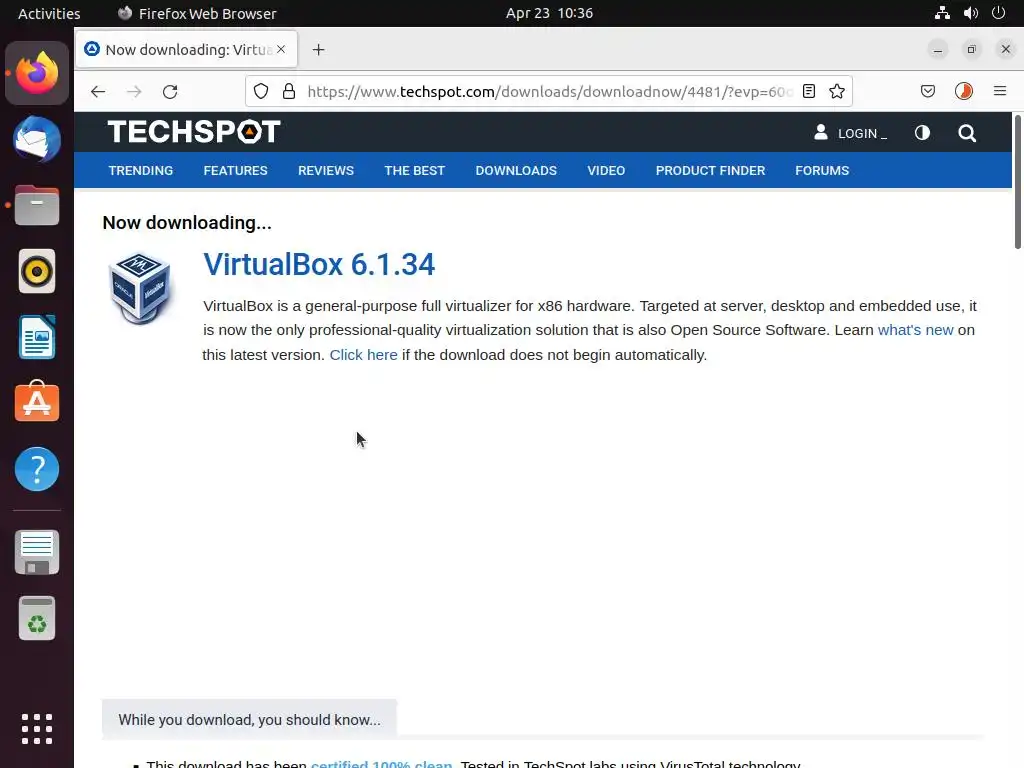Viewport: 1024px width, 768px height.
Task: Open the PRODUCT FINDER menu item
Action: [x=710, y=170]
